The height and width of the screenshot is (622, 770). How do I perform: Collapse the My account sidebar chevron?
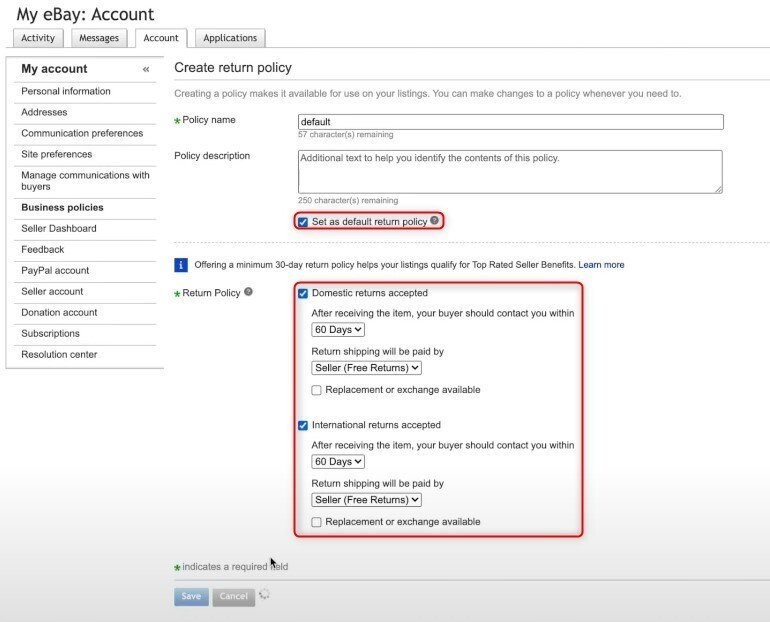146,69
